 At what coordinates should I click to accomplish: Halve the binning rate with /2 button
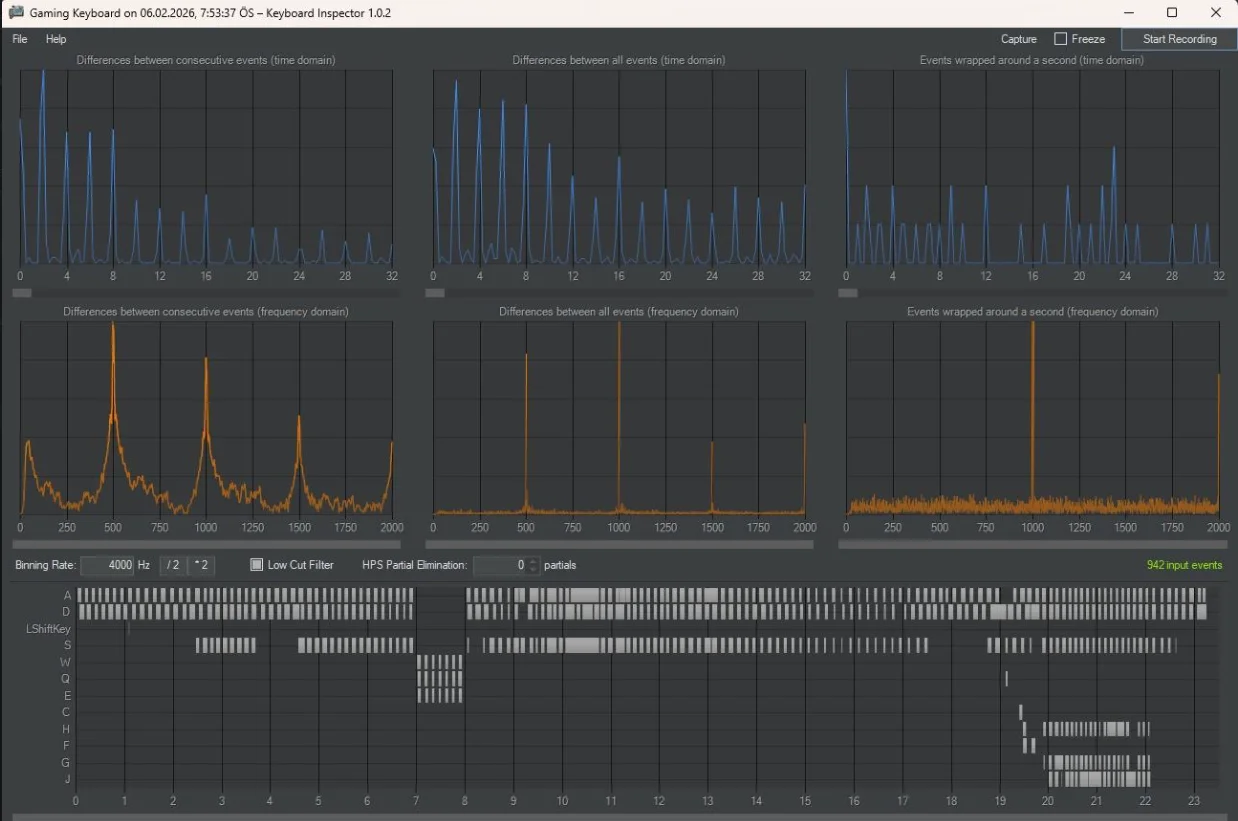click(x=173, y=565)
